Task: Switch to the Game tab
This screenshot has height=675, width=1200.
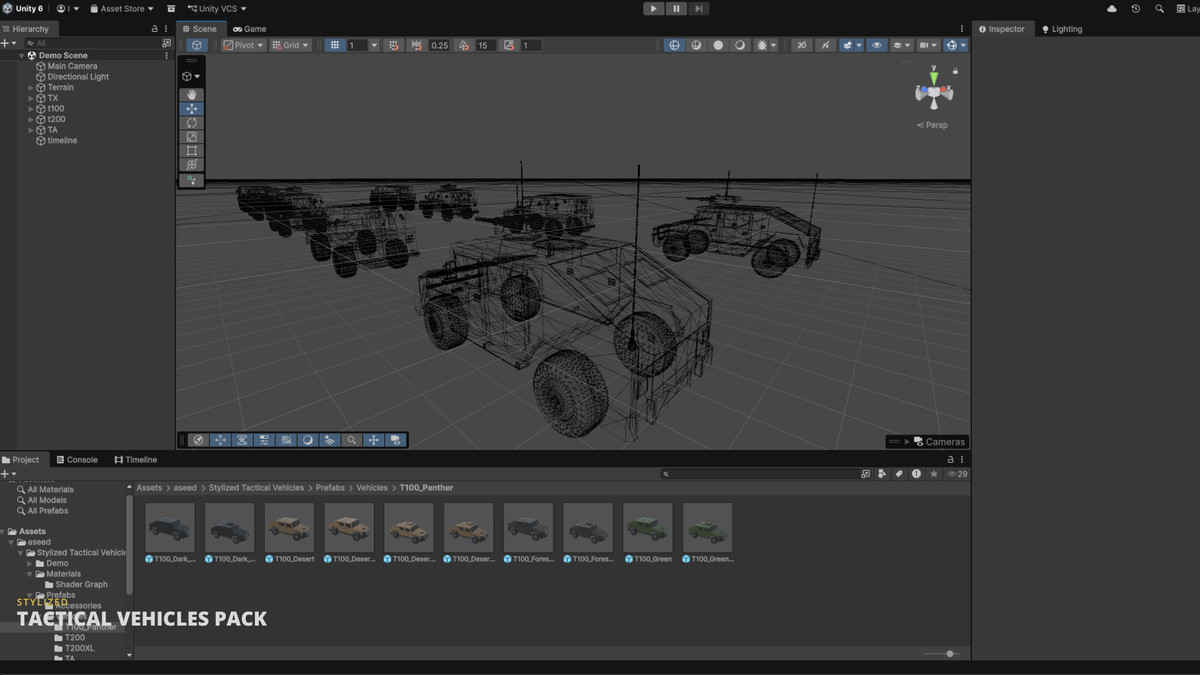Action: click(250, 29)
